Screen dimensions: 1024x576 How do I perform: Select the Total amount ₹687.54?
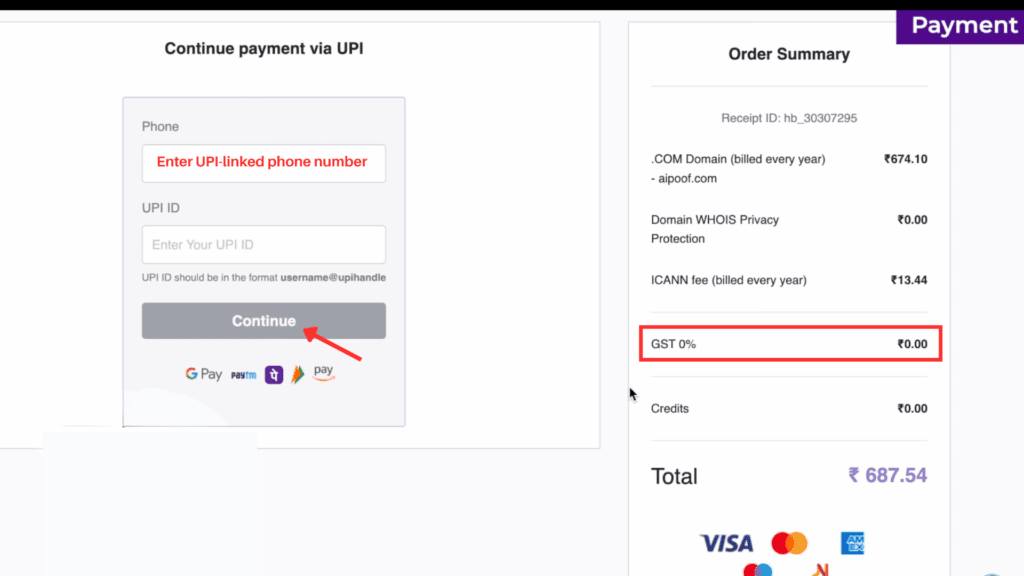coord(887,475)
